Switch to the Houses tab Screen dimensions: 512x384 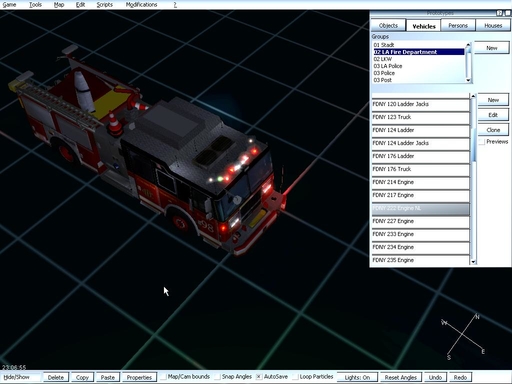493,26
